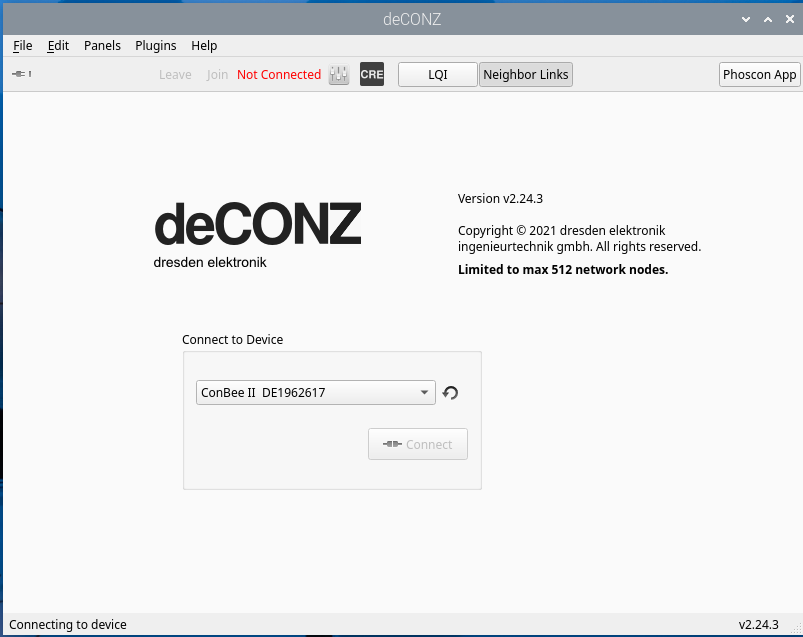Image resolution: width=803 pixels, height=637 pixels.
Task: Expand the ConBee II device dropdown
Action: 315,393
